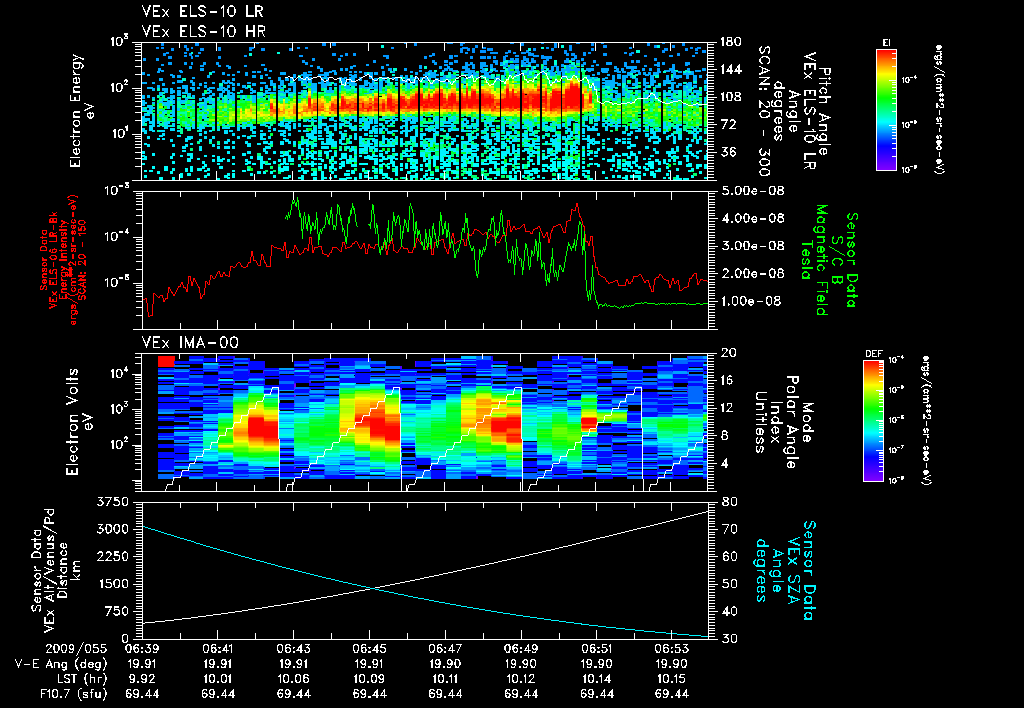The height and width of the screenshot is (708, 1024).
Task: Click the 'VEx ELS-10 HR' plot title
Action: point(204,31)
